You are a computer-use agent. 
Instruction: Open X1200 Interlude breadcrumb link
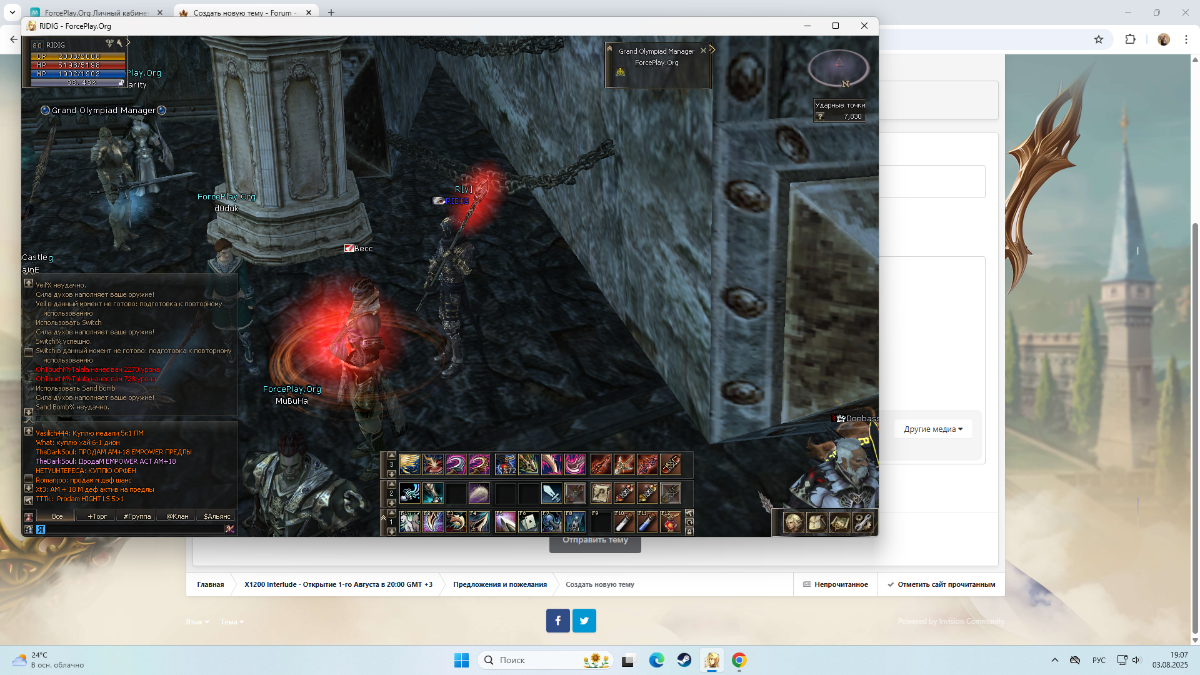338,584
